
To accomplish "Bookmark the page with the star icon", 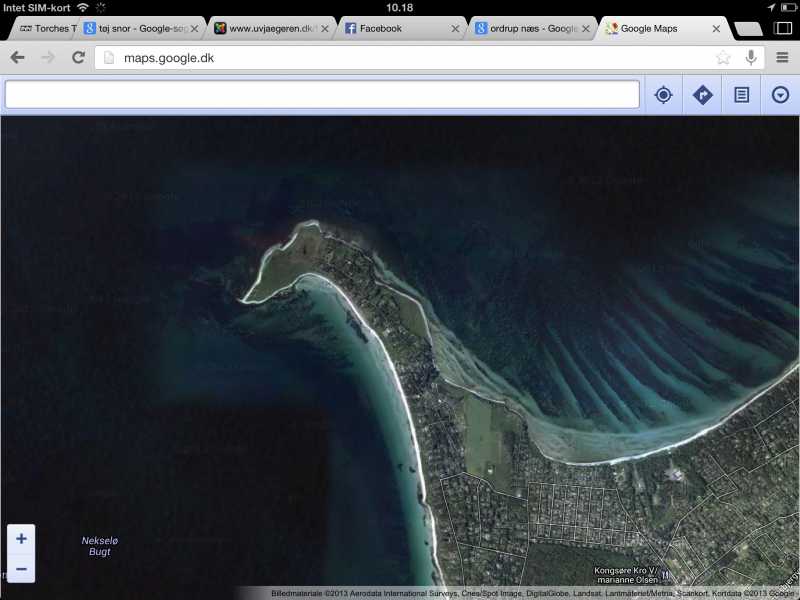I will point(723,58).
